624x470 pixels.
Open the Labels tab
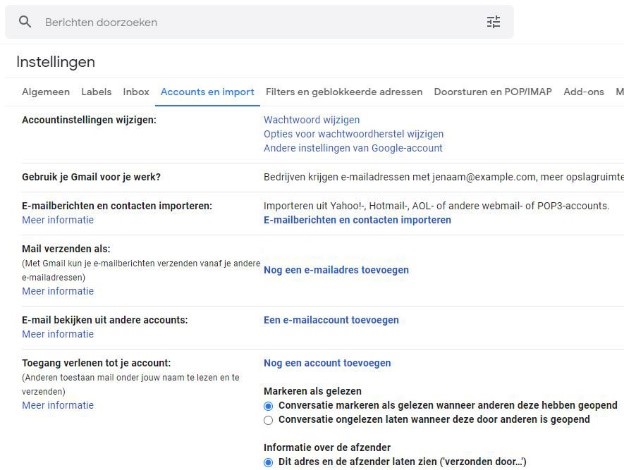(x=96, y=92)
